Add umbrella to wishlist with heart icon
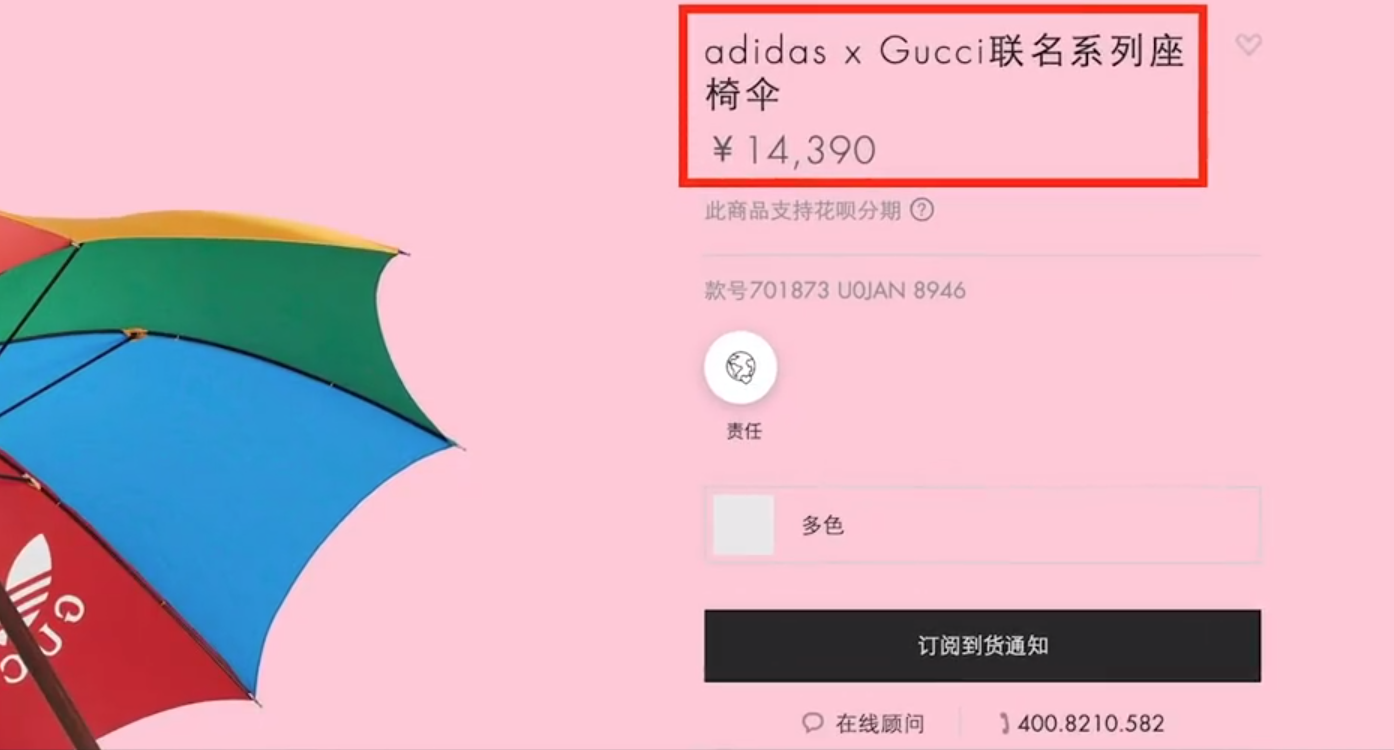This screenshot has height=750, width=1394. [1248, 45]
